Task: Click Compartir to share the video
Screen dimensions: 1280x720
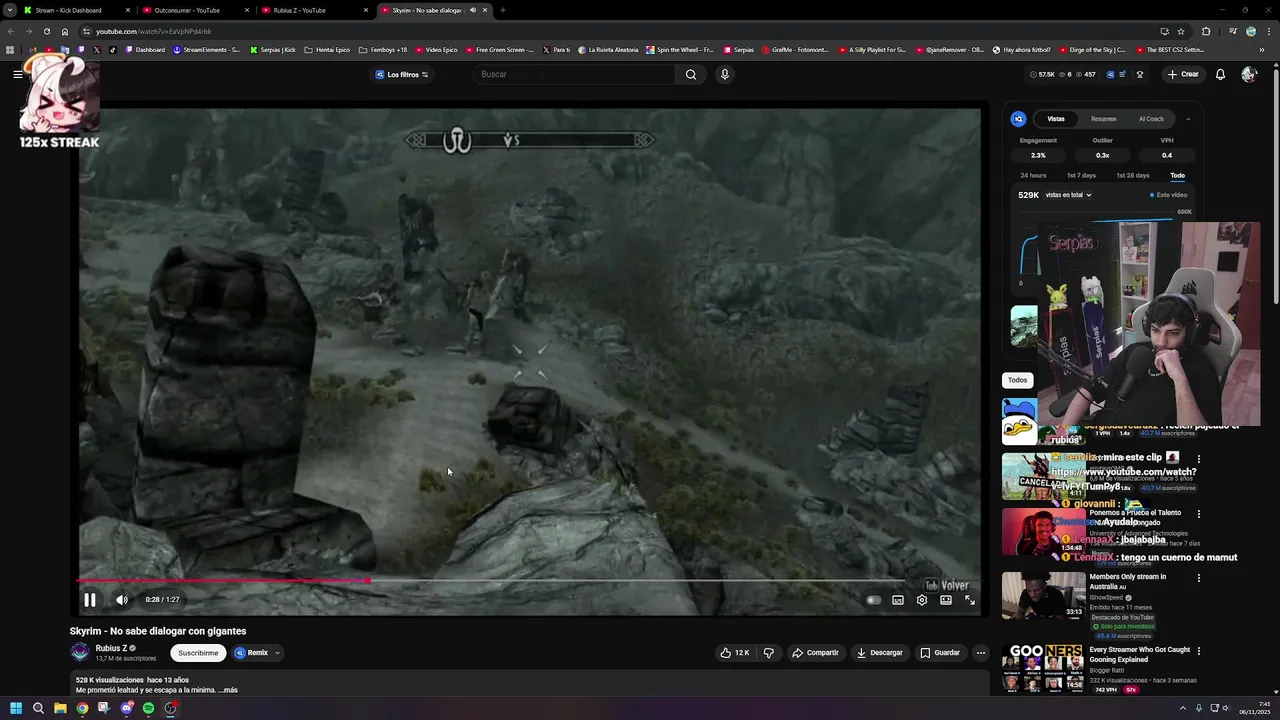Action: tap(815, 653)
